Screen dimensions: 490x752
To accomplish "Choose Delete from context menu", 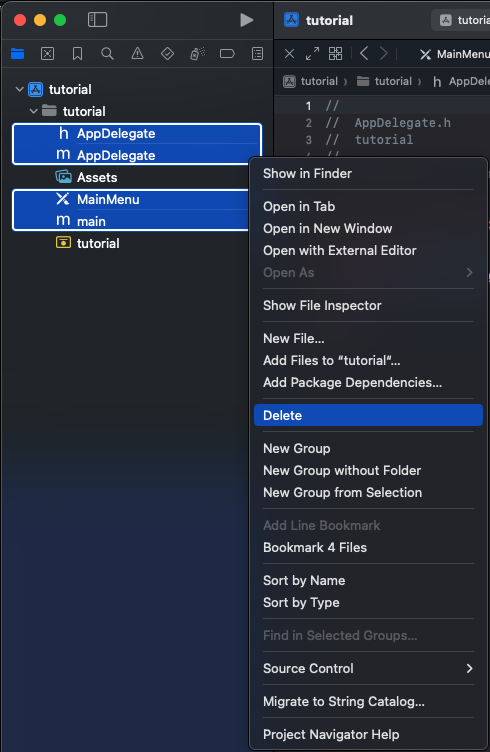I will click(x=368, y=415).
